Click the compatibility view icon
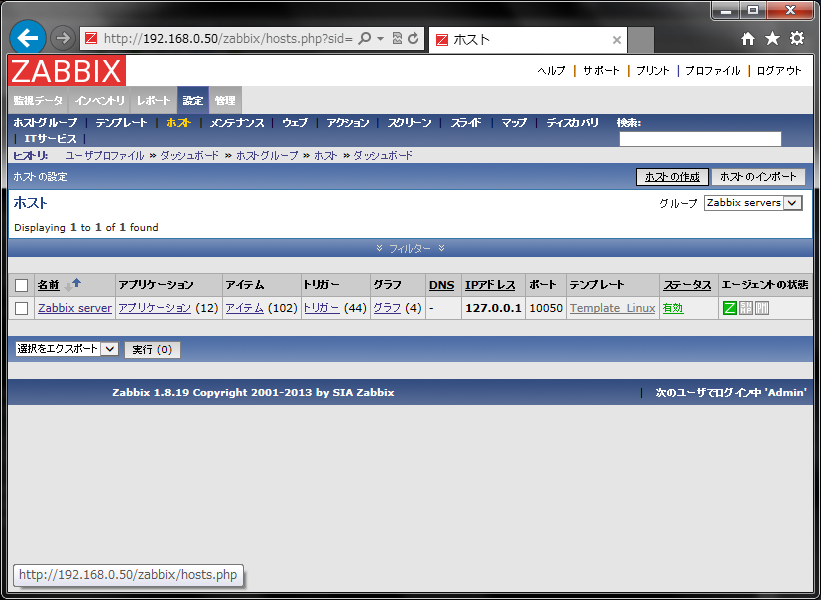The image size is (821, 600). tap(397, 39)
